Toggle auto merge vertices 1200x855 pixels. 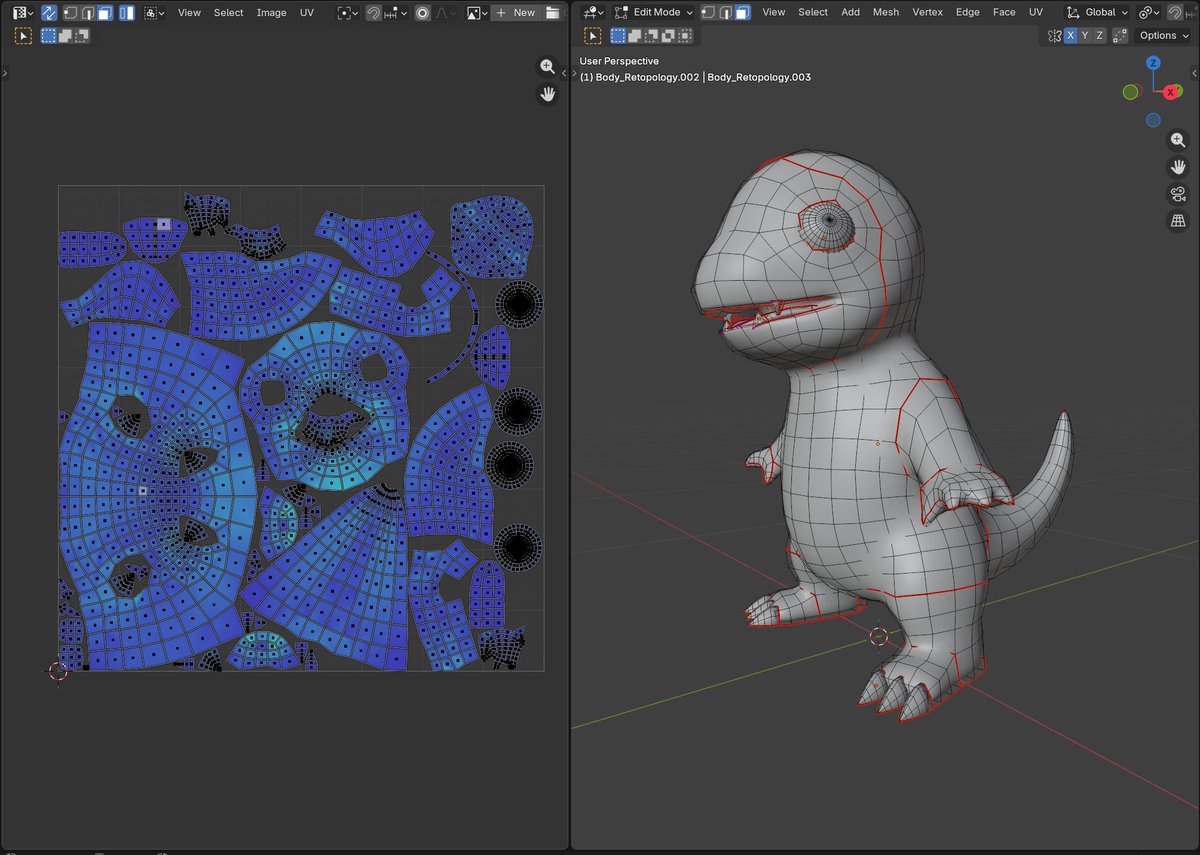point(1120,35)
